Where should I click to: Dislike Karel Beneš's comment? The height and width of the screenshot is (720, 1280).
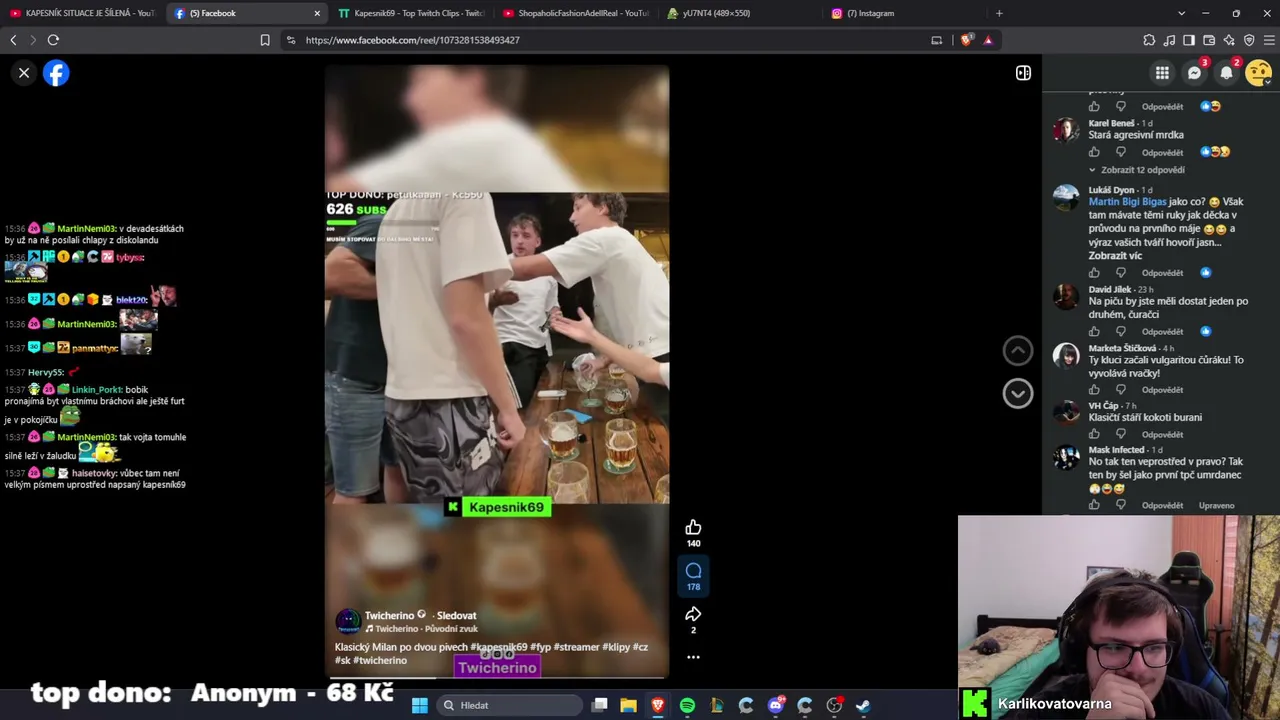(1120, 152)
